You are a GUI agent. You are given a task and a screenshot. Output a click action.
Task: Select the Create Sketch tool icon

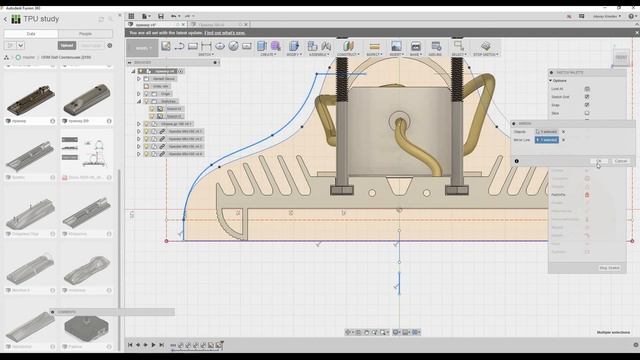[165, 46]
